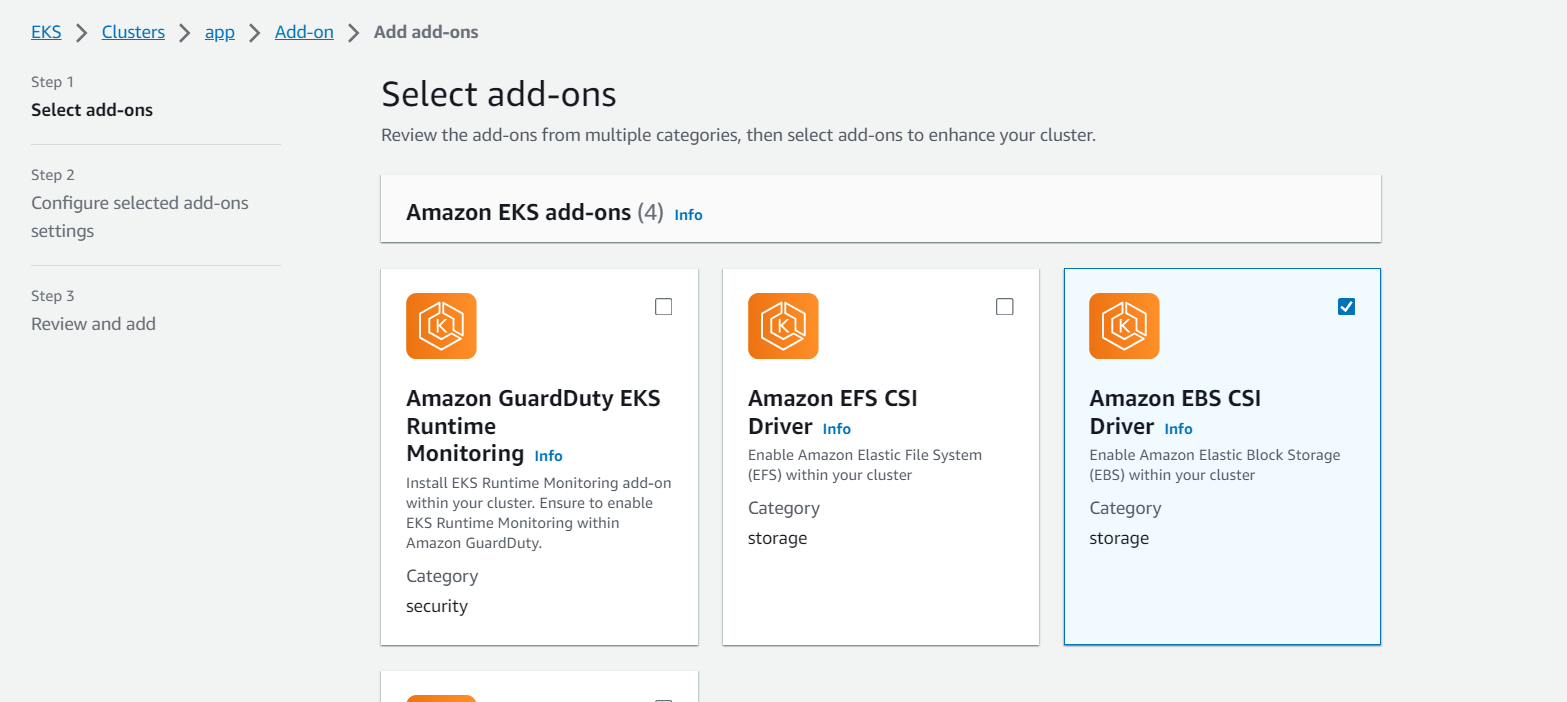Go to Step 3 Review and add
Screen dimensions: 1567x702
93,323
